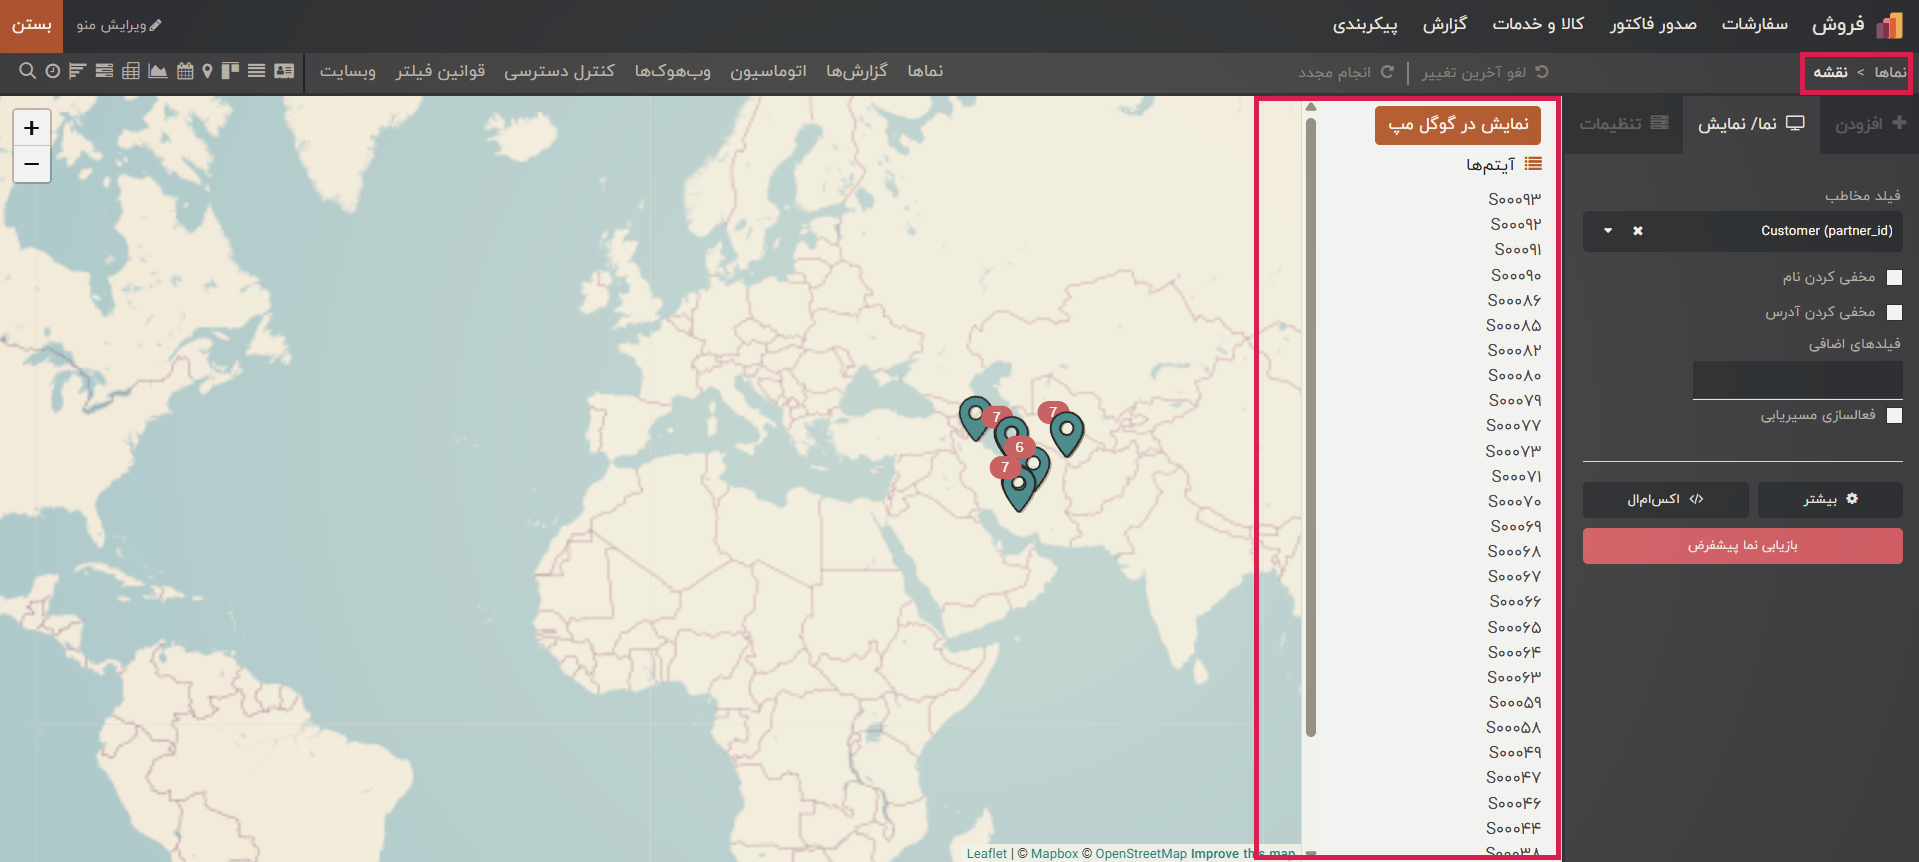1919x862 pixels.
Task: Select the map pin view icon
Action: click(207, 71)
